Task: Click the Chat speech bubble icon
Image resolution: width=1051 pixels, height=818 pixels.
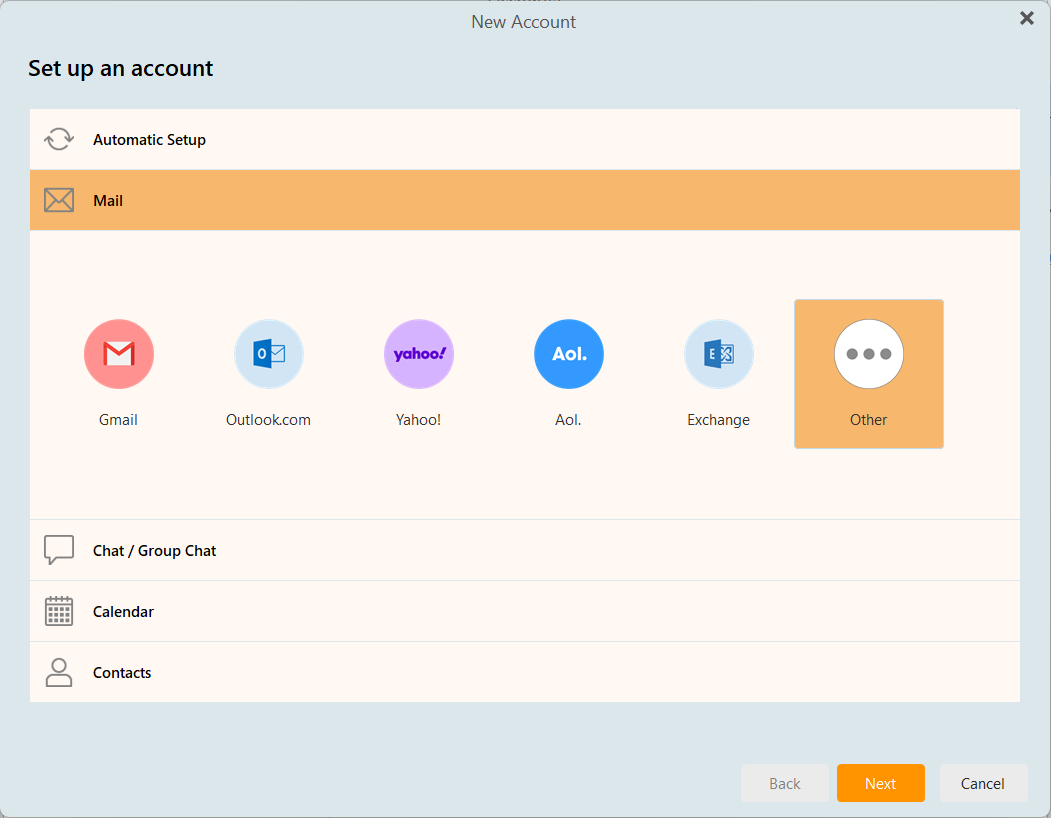Action: click(59, 550)
